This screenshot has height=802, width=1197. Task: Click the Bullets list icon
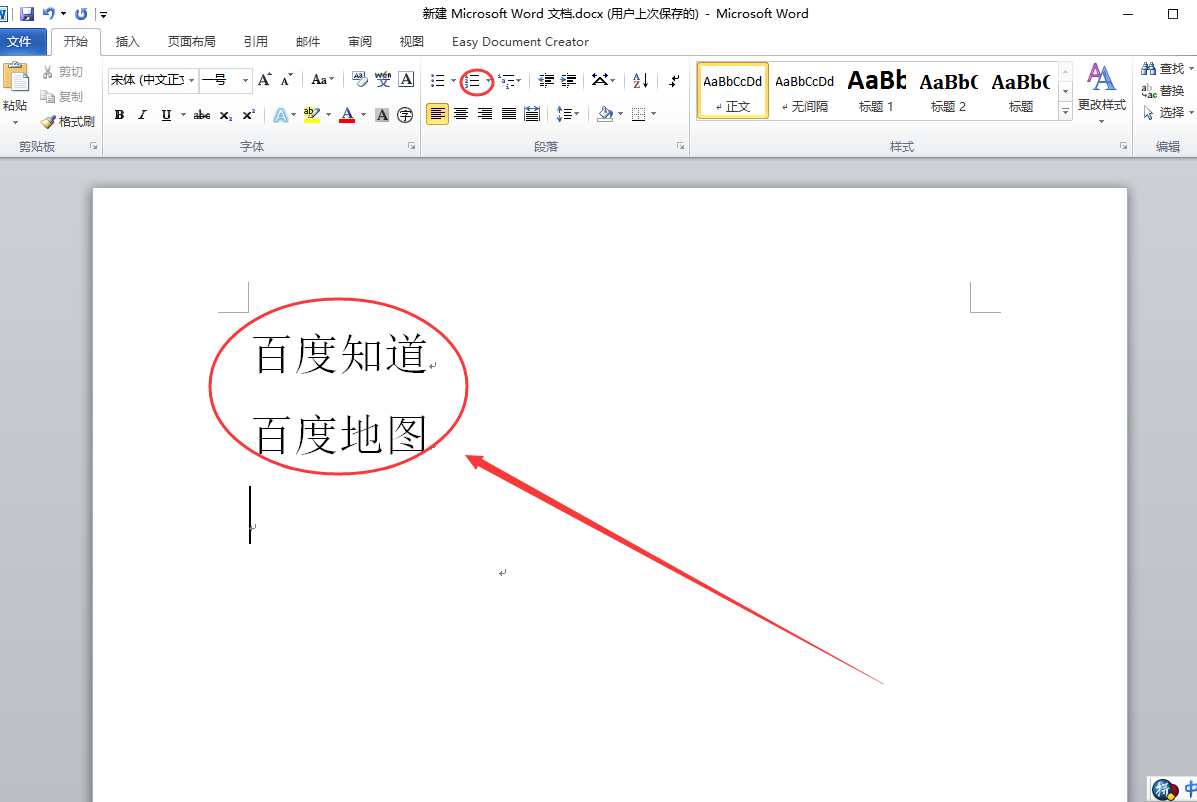tap(437, 80)
